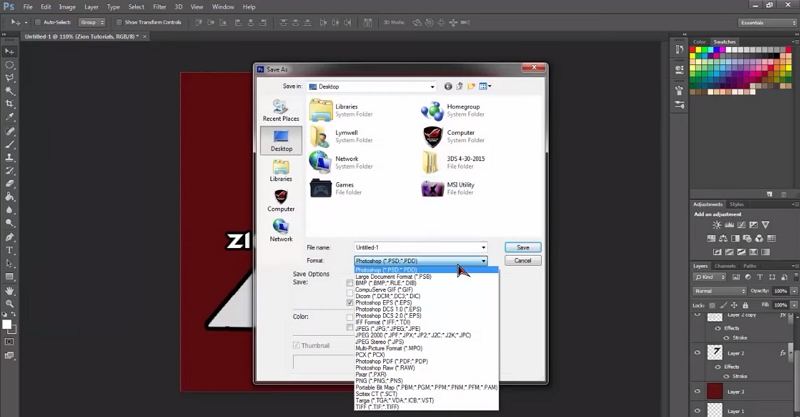This screenshot has width=800, height=417.
Task: Select the Path Selection tool
Action: [9, 263]
